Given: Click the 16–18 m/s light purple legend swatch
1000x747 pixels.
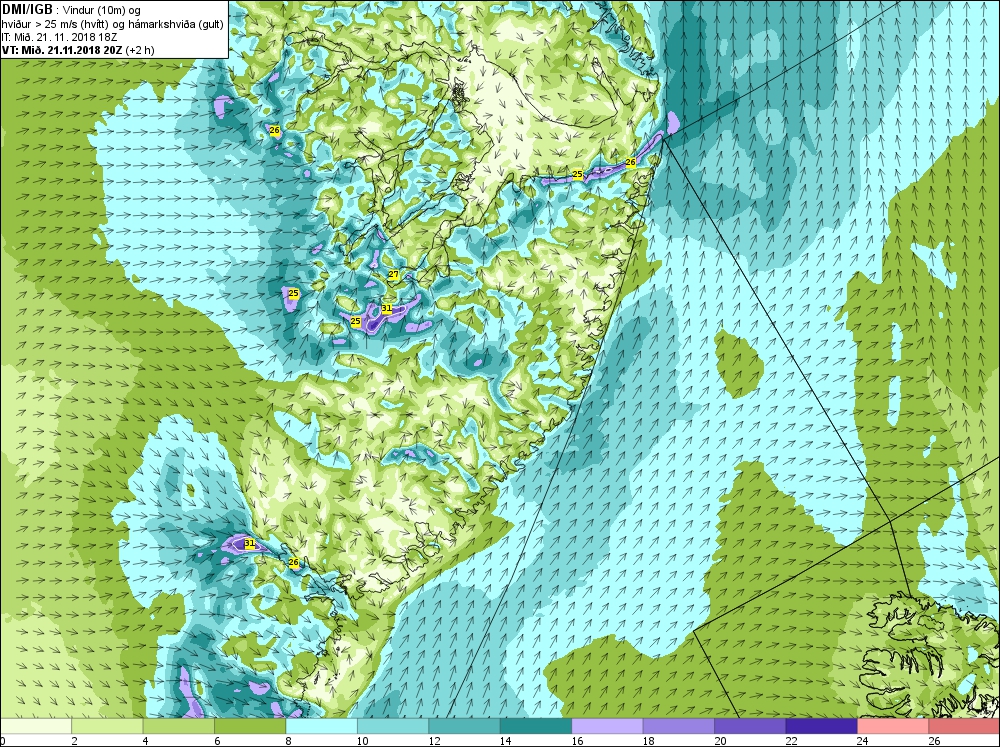Looking at the screenshot, I should [607, 726].
